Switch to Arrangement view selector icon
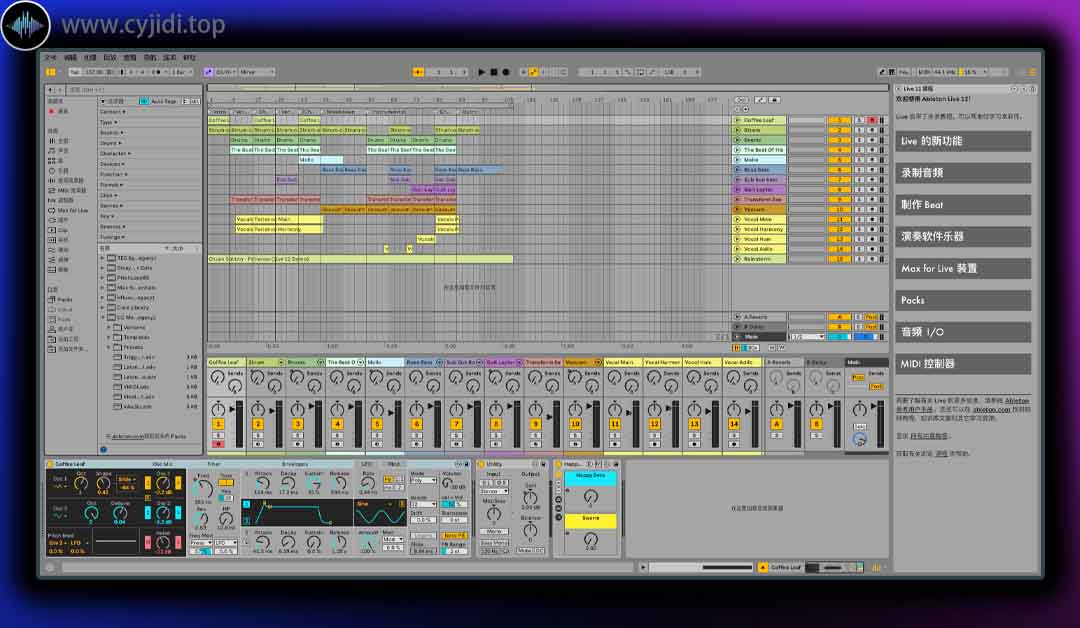Viewport: 1080px width, 628px height. point(1032,72)
